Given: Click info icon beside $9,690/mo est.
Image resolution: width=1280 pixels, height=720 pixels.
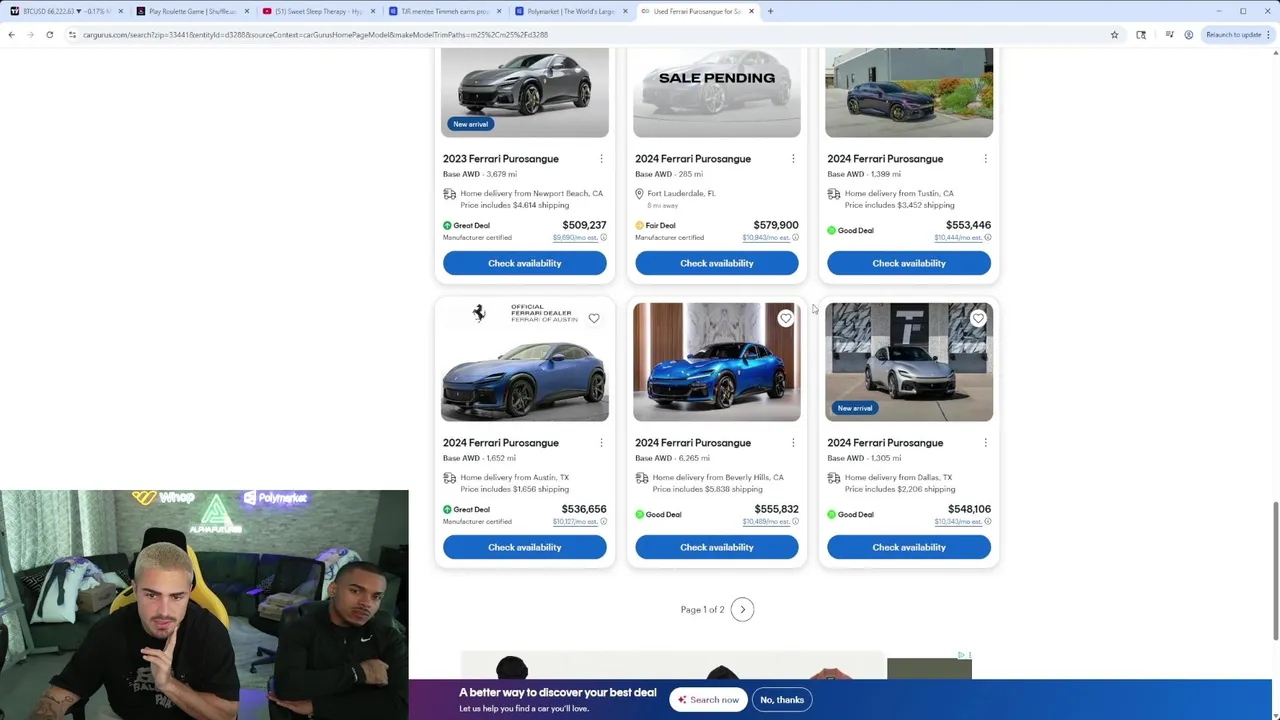Looking at the screenshot, I should (x=603, y=238).
